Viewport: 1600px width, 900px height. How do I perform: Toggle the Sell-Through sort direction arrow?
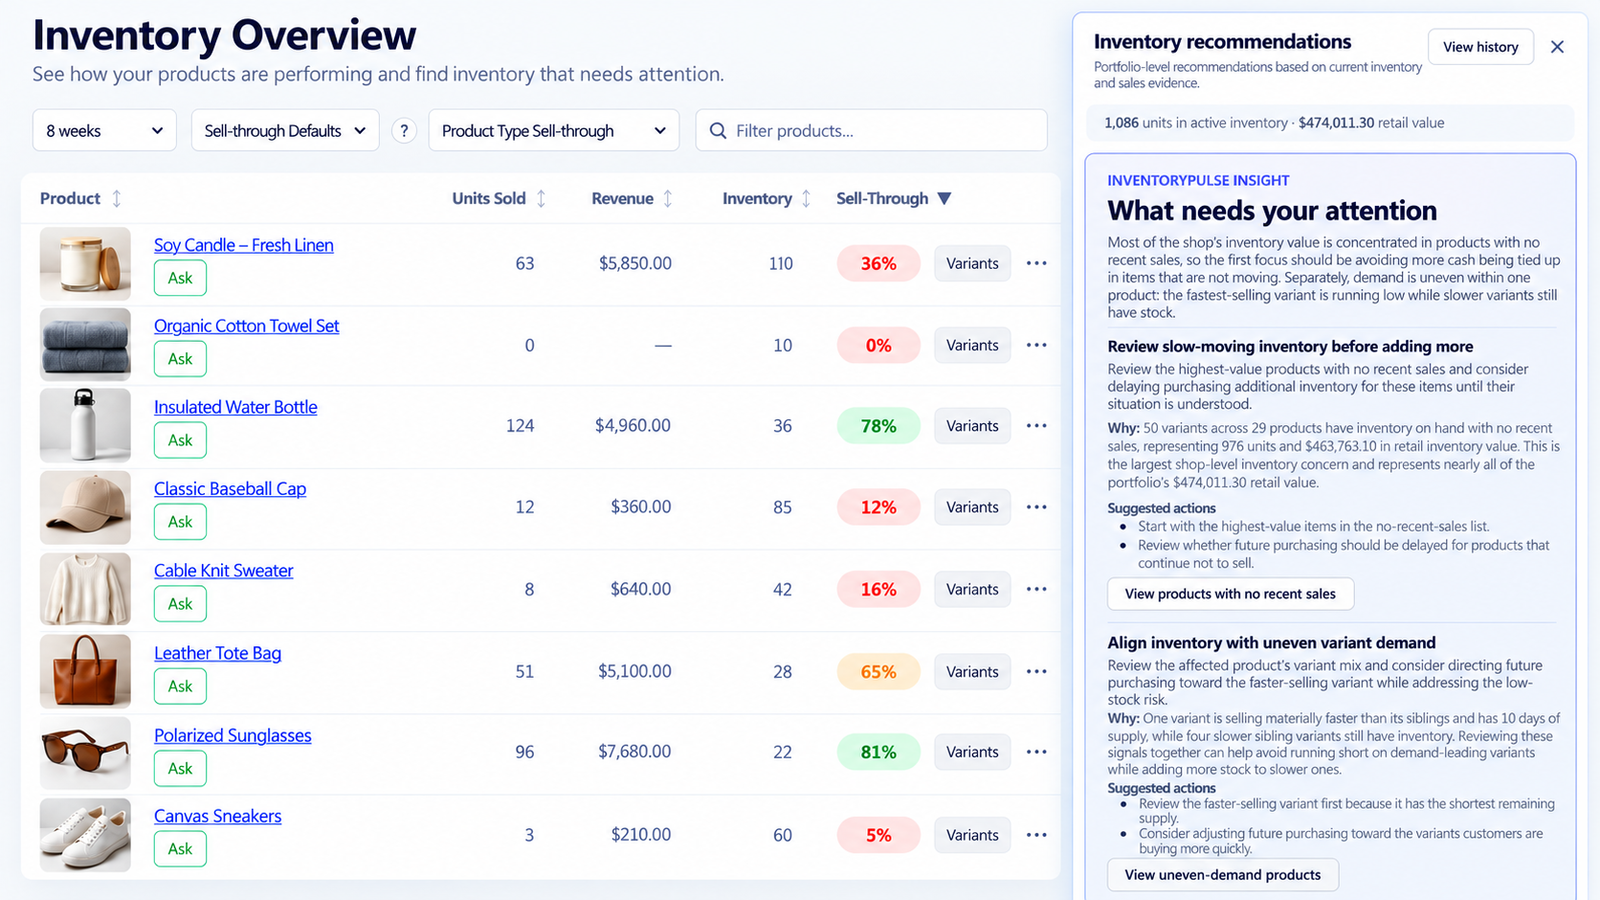coord(944,198)
